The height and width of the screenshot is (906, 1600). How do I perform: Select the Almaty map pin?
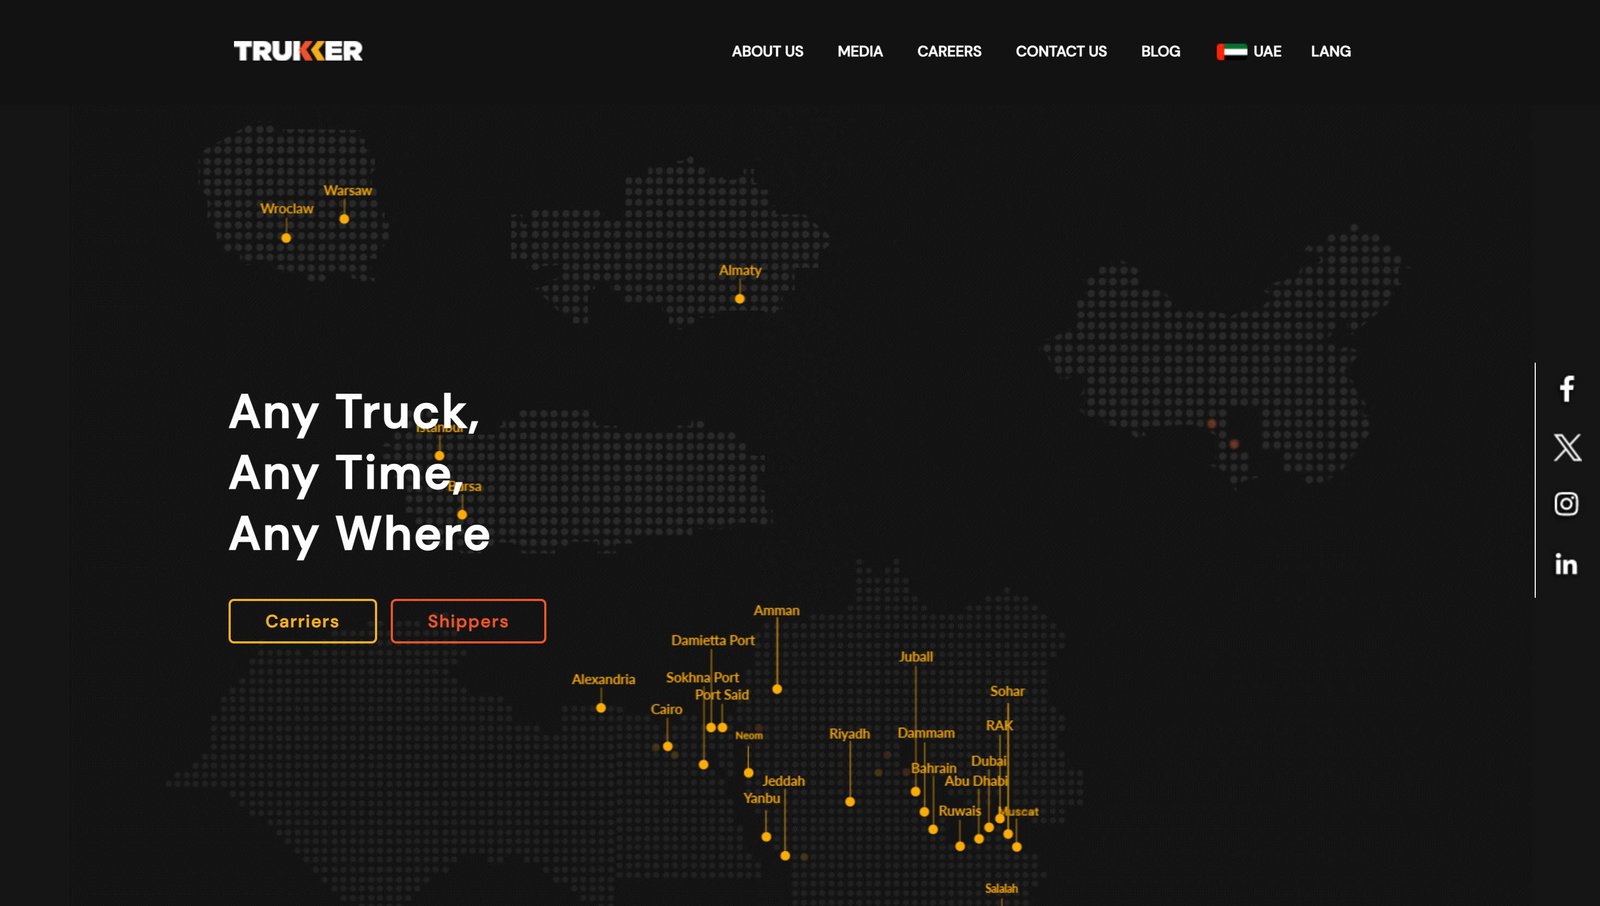(x=740, y=299)
